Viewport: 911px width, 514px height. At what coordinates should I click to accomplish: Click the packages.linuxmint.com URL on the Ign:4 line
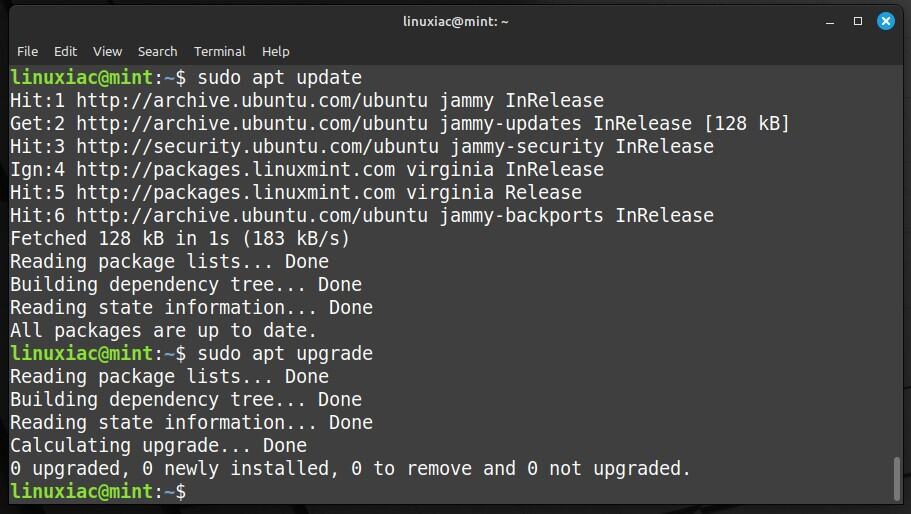tap(236, 170)
